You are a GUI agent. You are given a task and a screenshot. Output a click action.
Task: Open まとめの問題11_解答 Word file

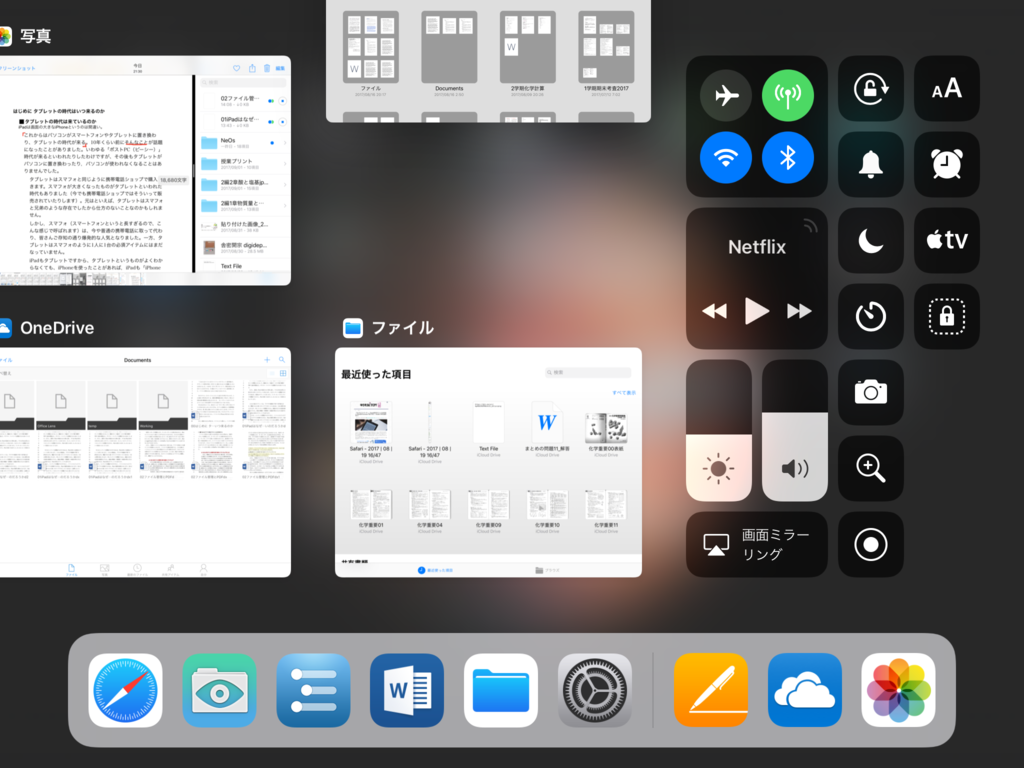[x=547, y=428]
